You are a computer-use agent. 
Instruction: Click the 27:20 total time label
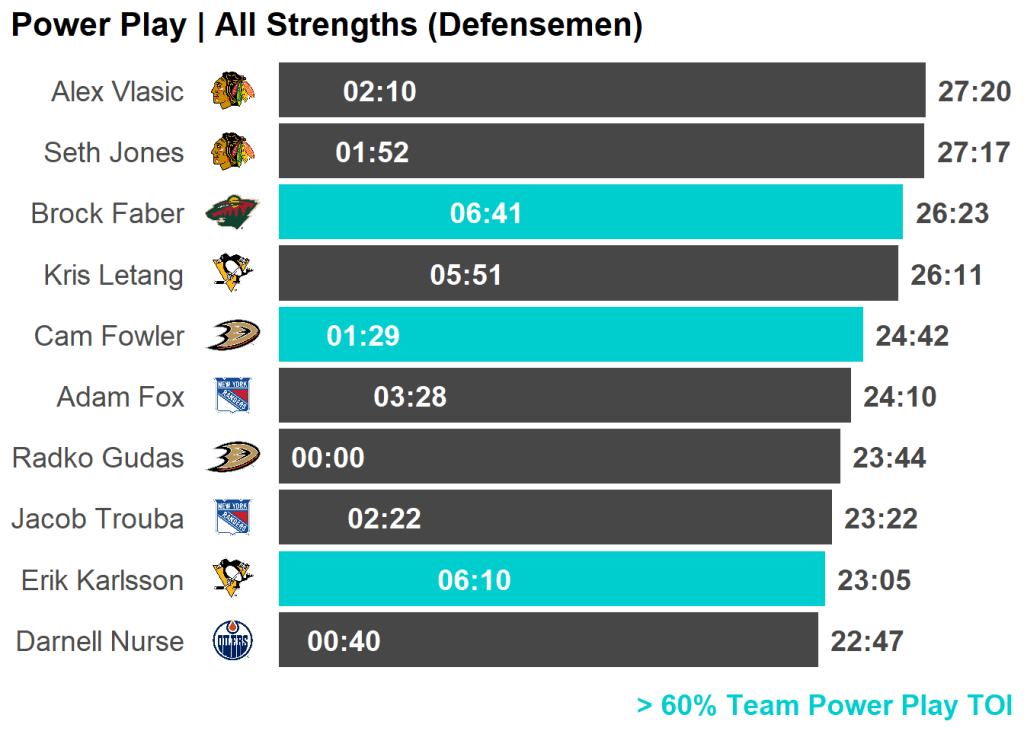(x=974, y=92)
